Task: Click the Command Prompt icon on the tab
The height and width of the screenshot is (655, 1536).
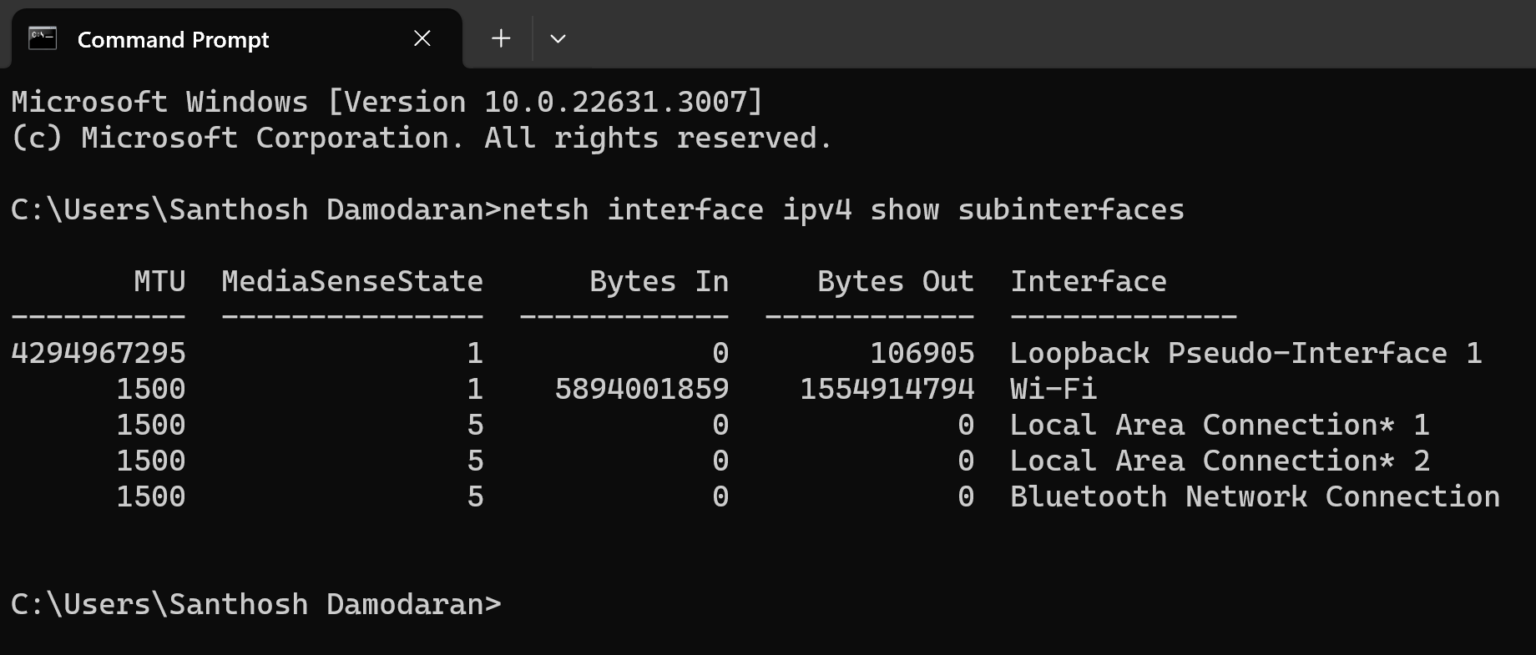Action: point(42,38)
